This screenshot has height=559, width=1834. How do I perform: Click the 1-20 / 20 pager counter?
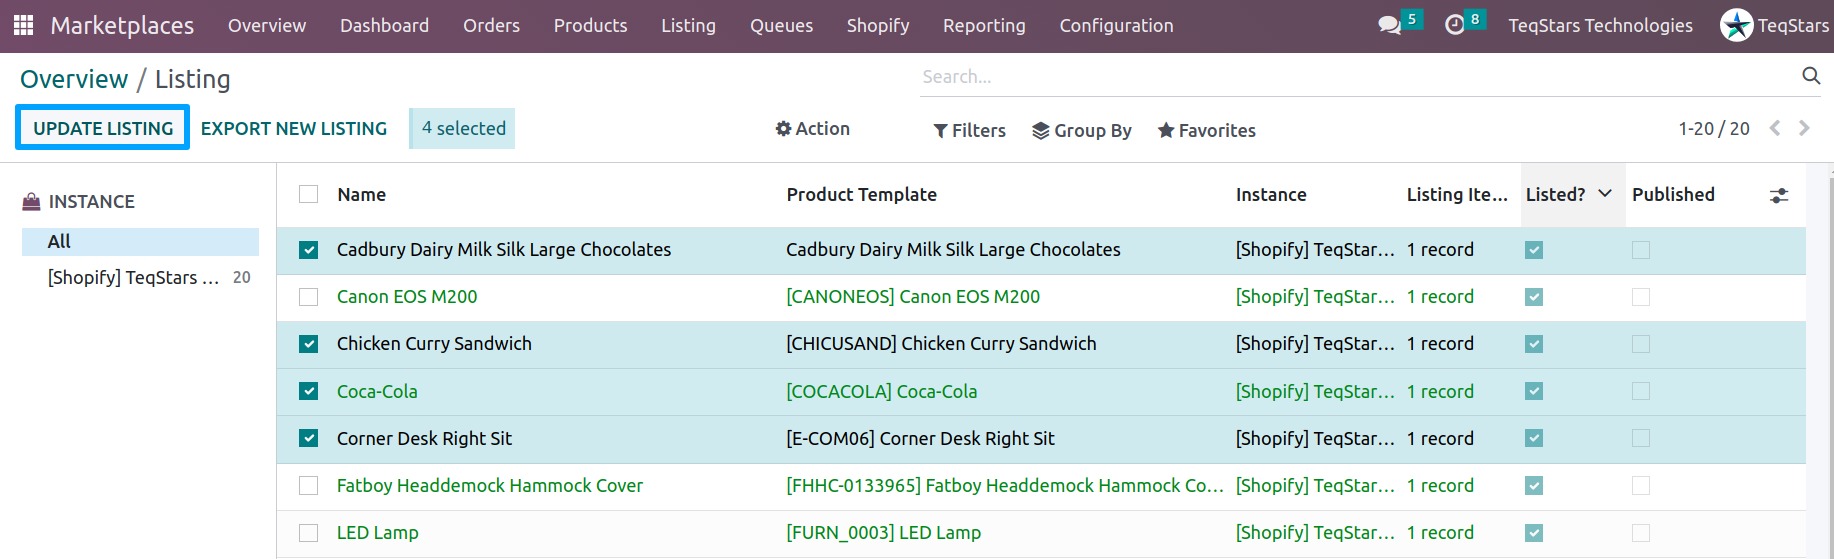(1714, 128)
